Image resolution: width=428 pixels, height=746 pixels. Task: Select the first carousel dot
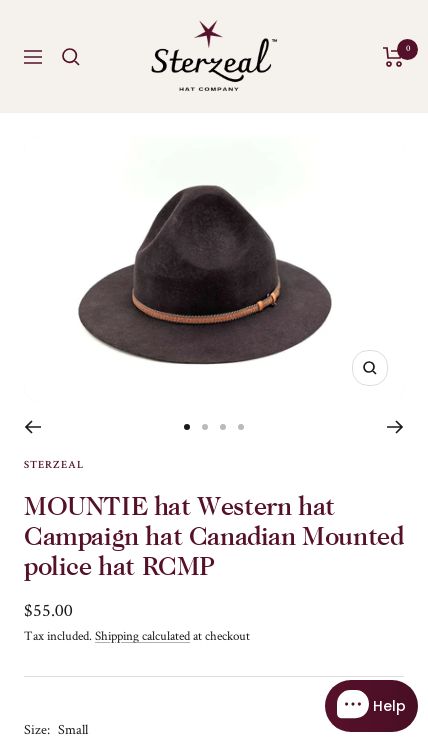click(187, 427)
